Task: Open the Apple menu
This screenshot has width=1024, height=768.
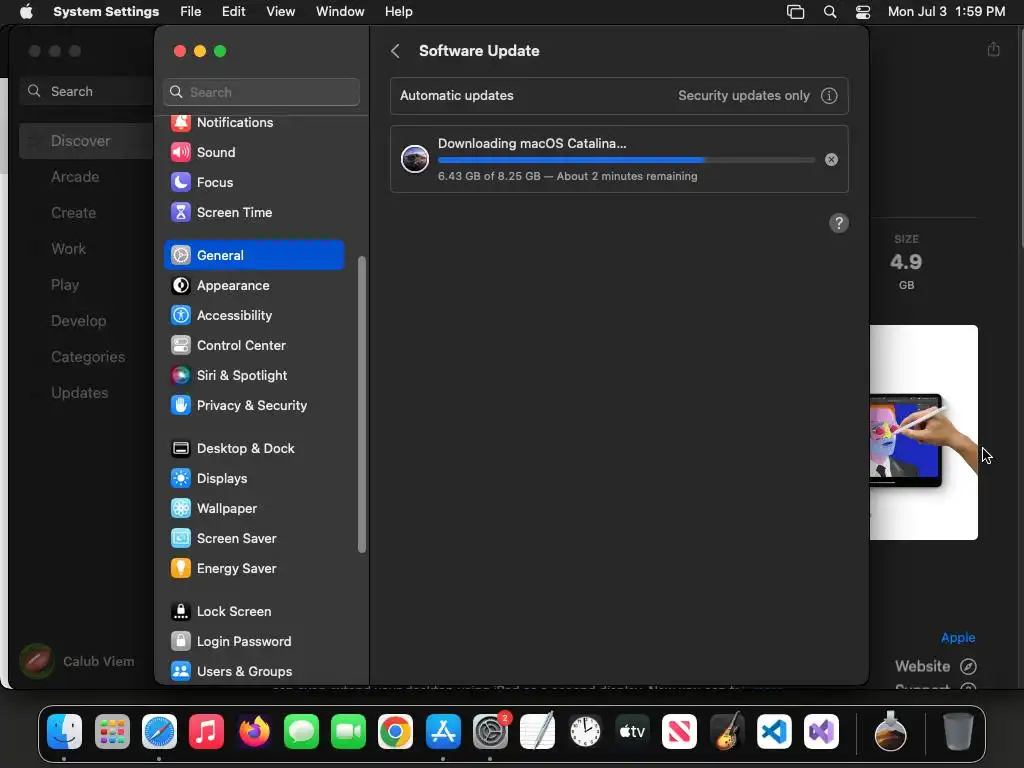Action: click(26, 12)
